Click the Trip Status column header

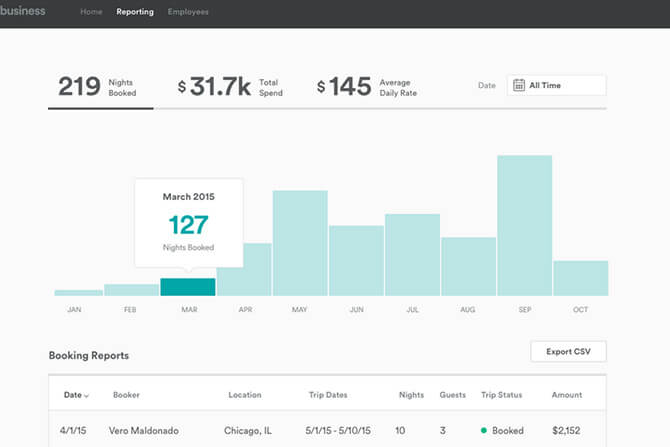(x=503, y=395)
